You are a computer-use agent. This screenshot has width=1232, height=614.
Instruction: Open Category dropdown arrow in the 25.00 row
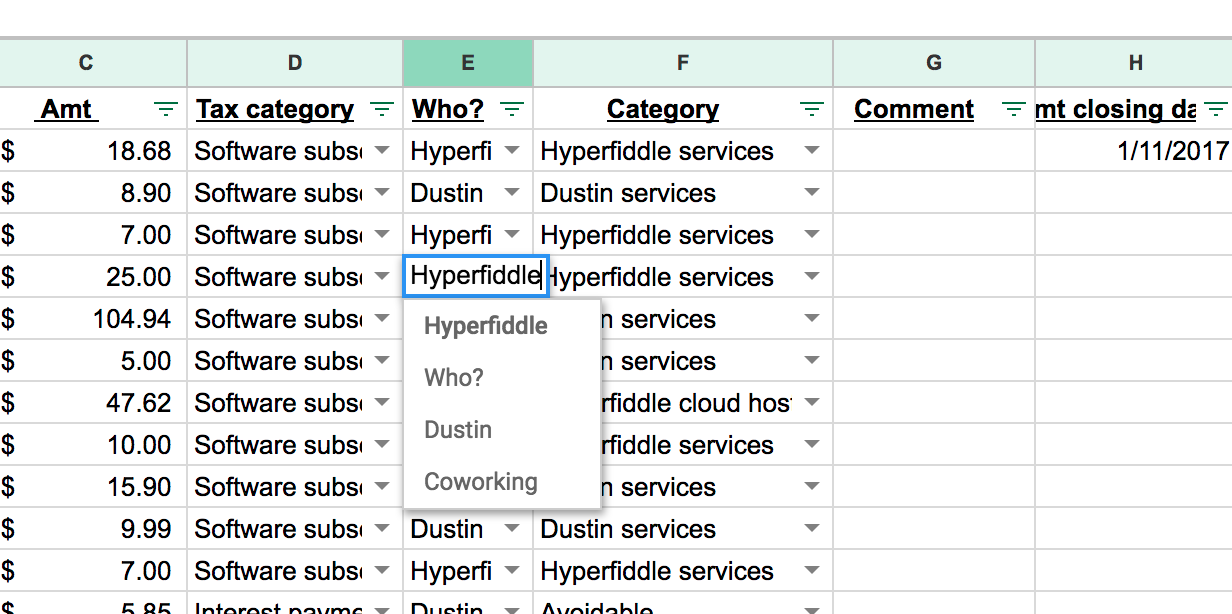click(x=812, y=277)
